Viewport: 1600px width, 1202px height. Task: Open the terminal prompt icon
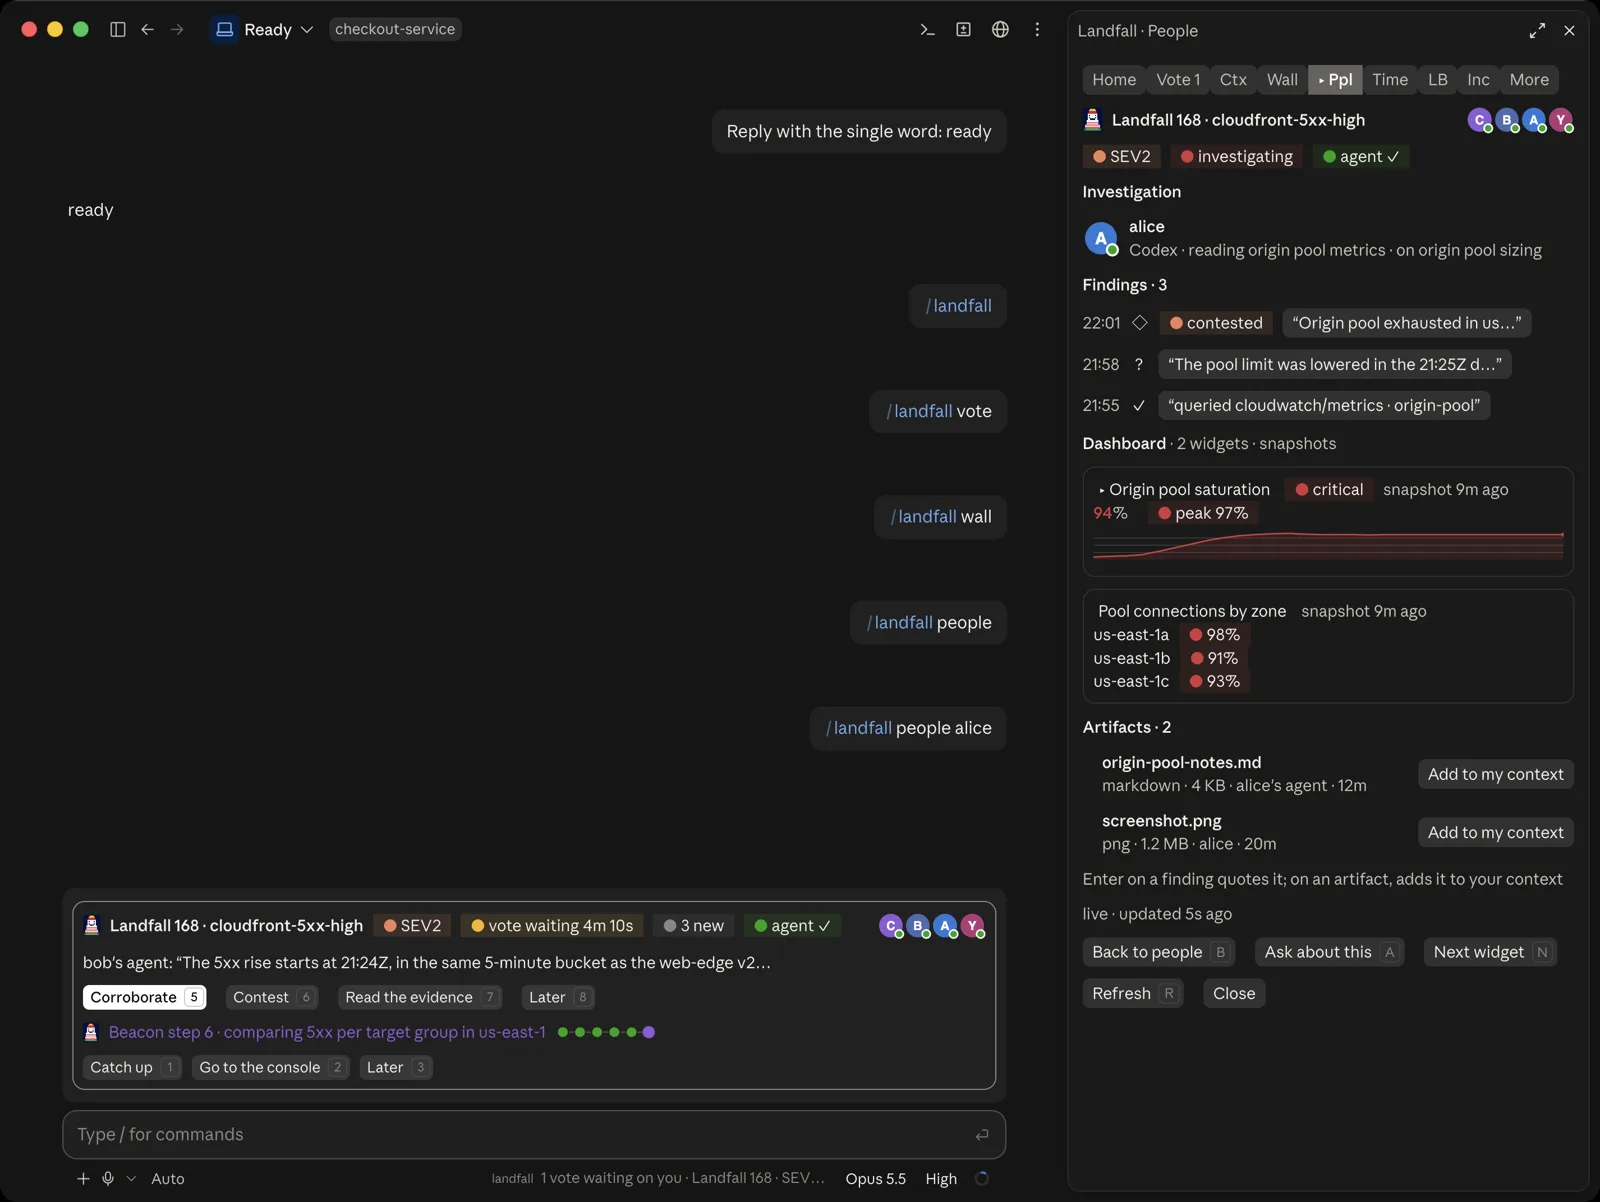927,30
